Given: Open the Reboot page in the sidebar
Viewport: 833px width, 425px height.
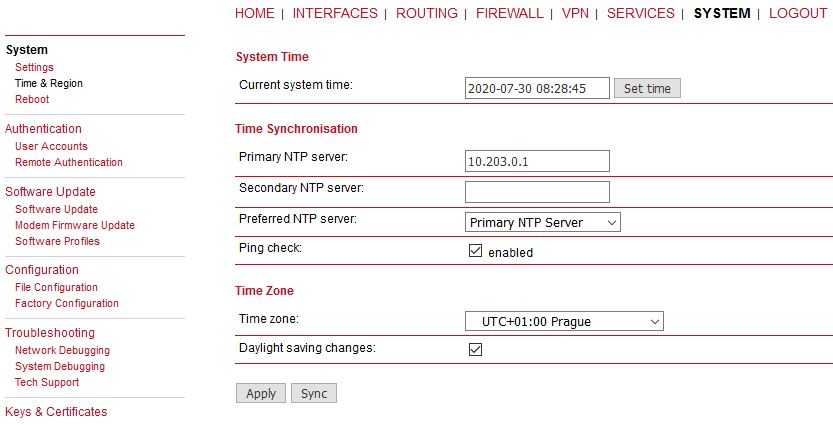Looking at the screenshot, I should coord(32,99).
